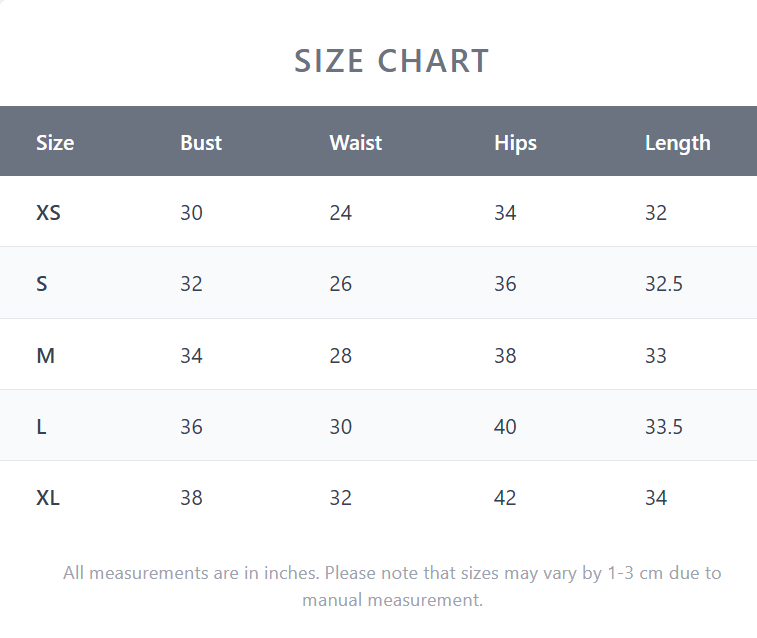
Task: Click the M size row label
Action: pyautogui.click(x=45, y=356)
